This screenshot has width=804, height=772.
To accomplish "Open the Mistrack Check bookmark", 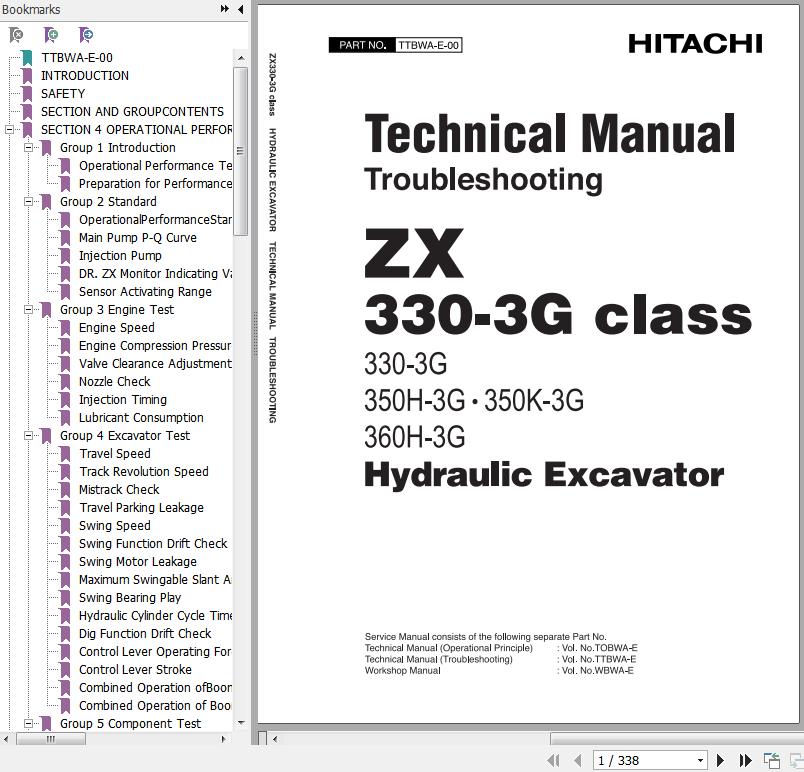I will pos(119,490).
